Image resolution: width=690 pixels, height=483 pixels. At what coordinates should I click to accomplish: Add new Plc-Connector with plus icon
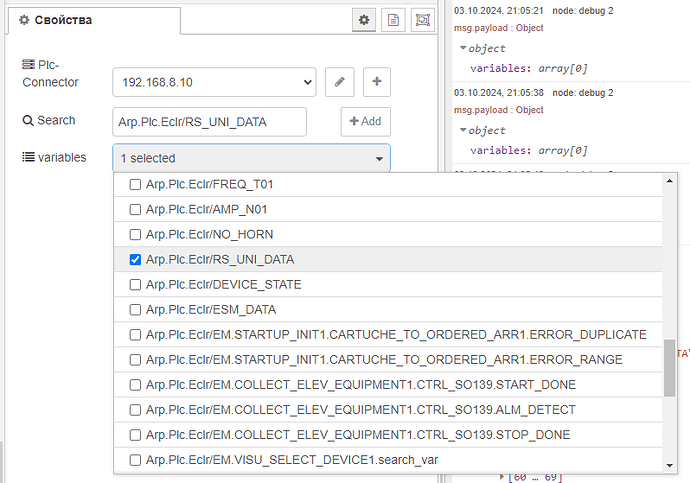[376, 82]
